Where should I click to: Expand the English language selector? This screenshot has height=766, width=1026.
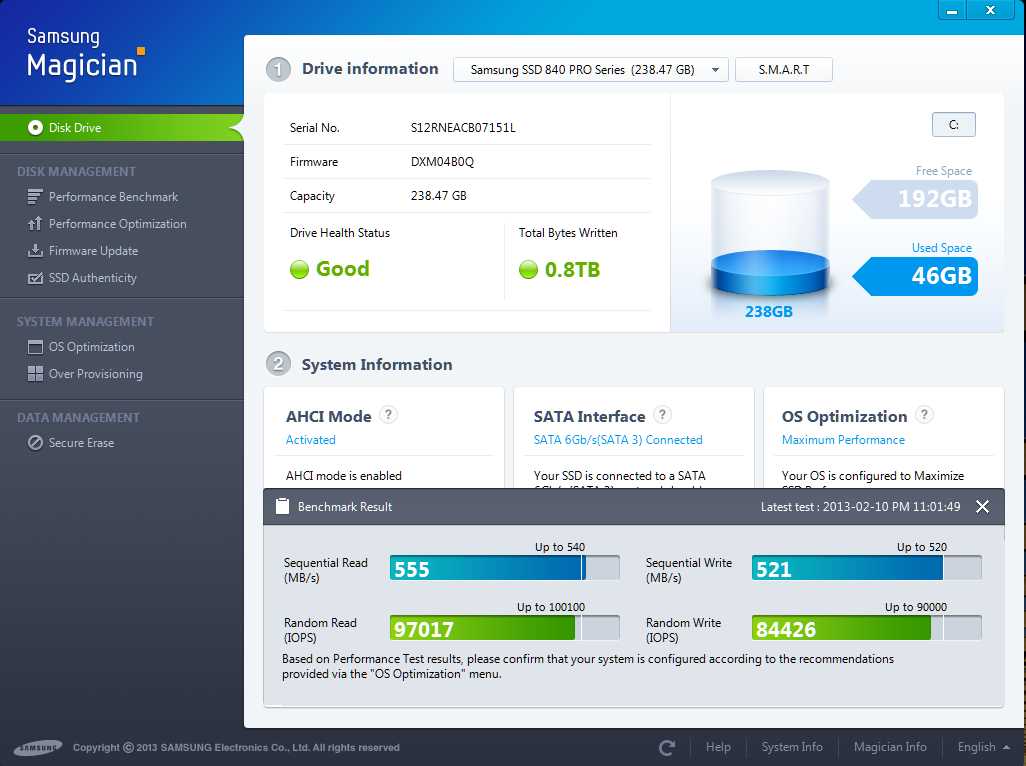click(x=983, y=747)
